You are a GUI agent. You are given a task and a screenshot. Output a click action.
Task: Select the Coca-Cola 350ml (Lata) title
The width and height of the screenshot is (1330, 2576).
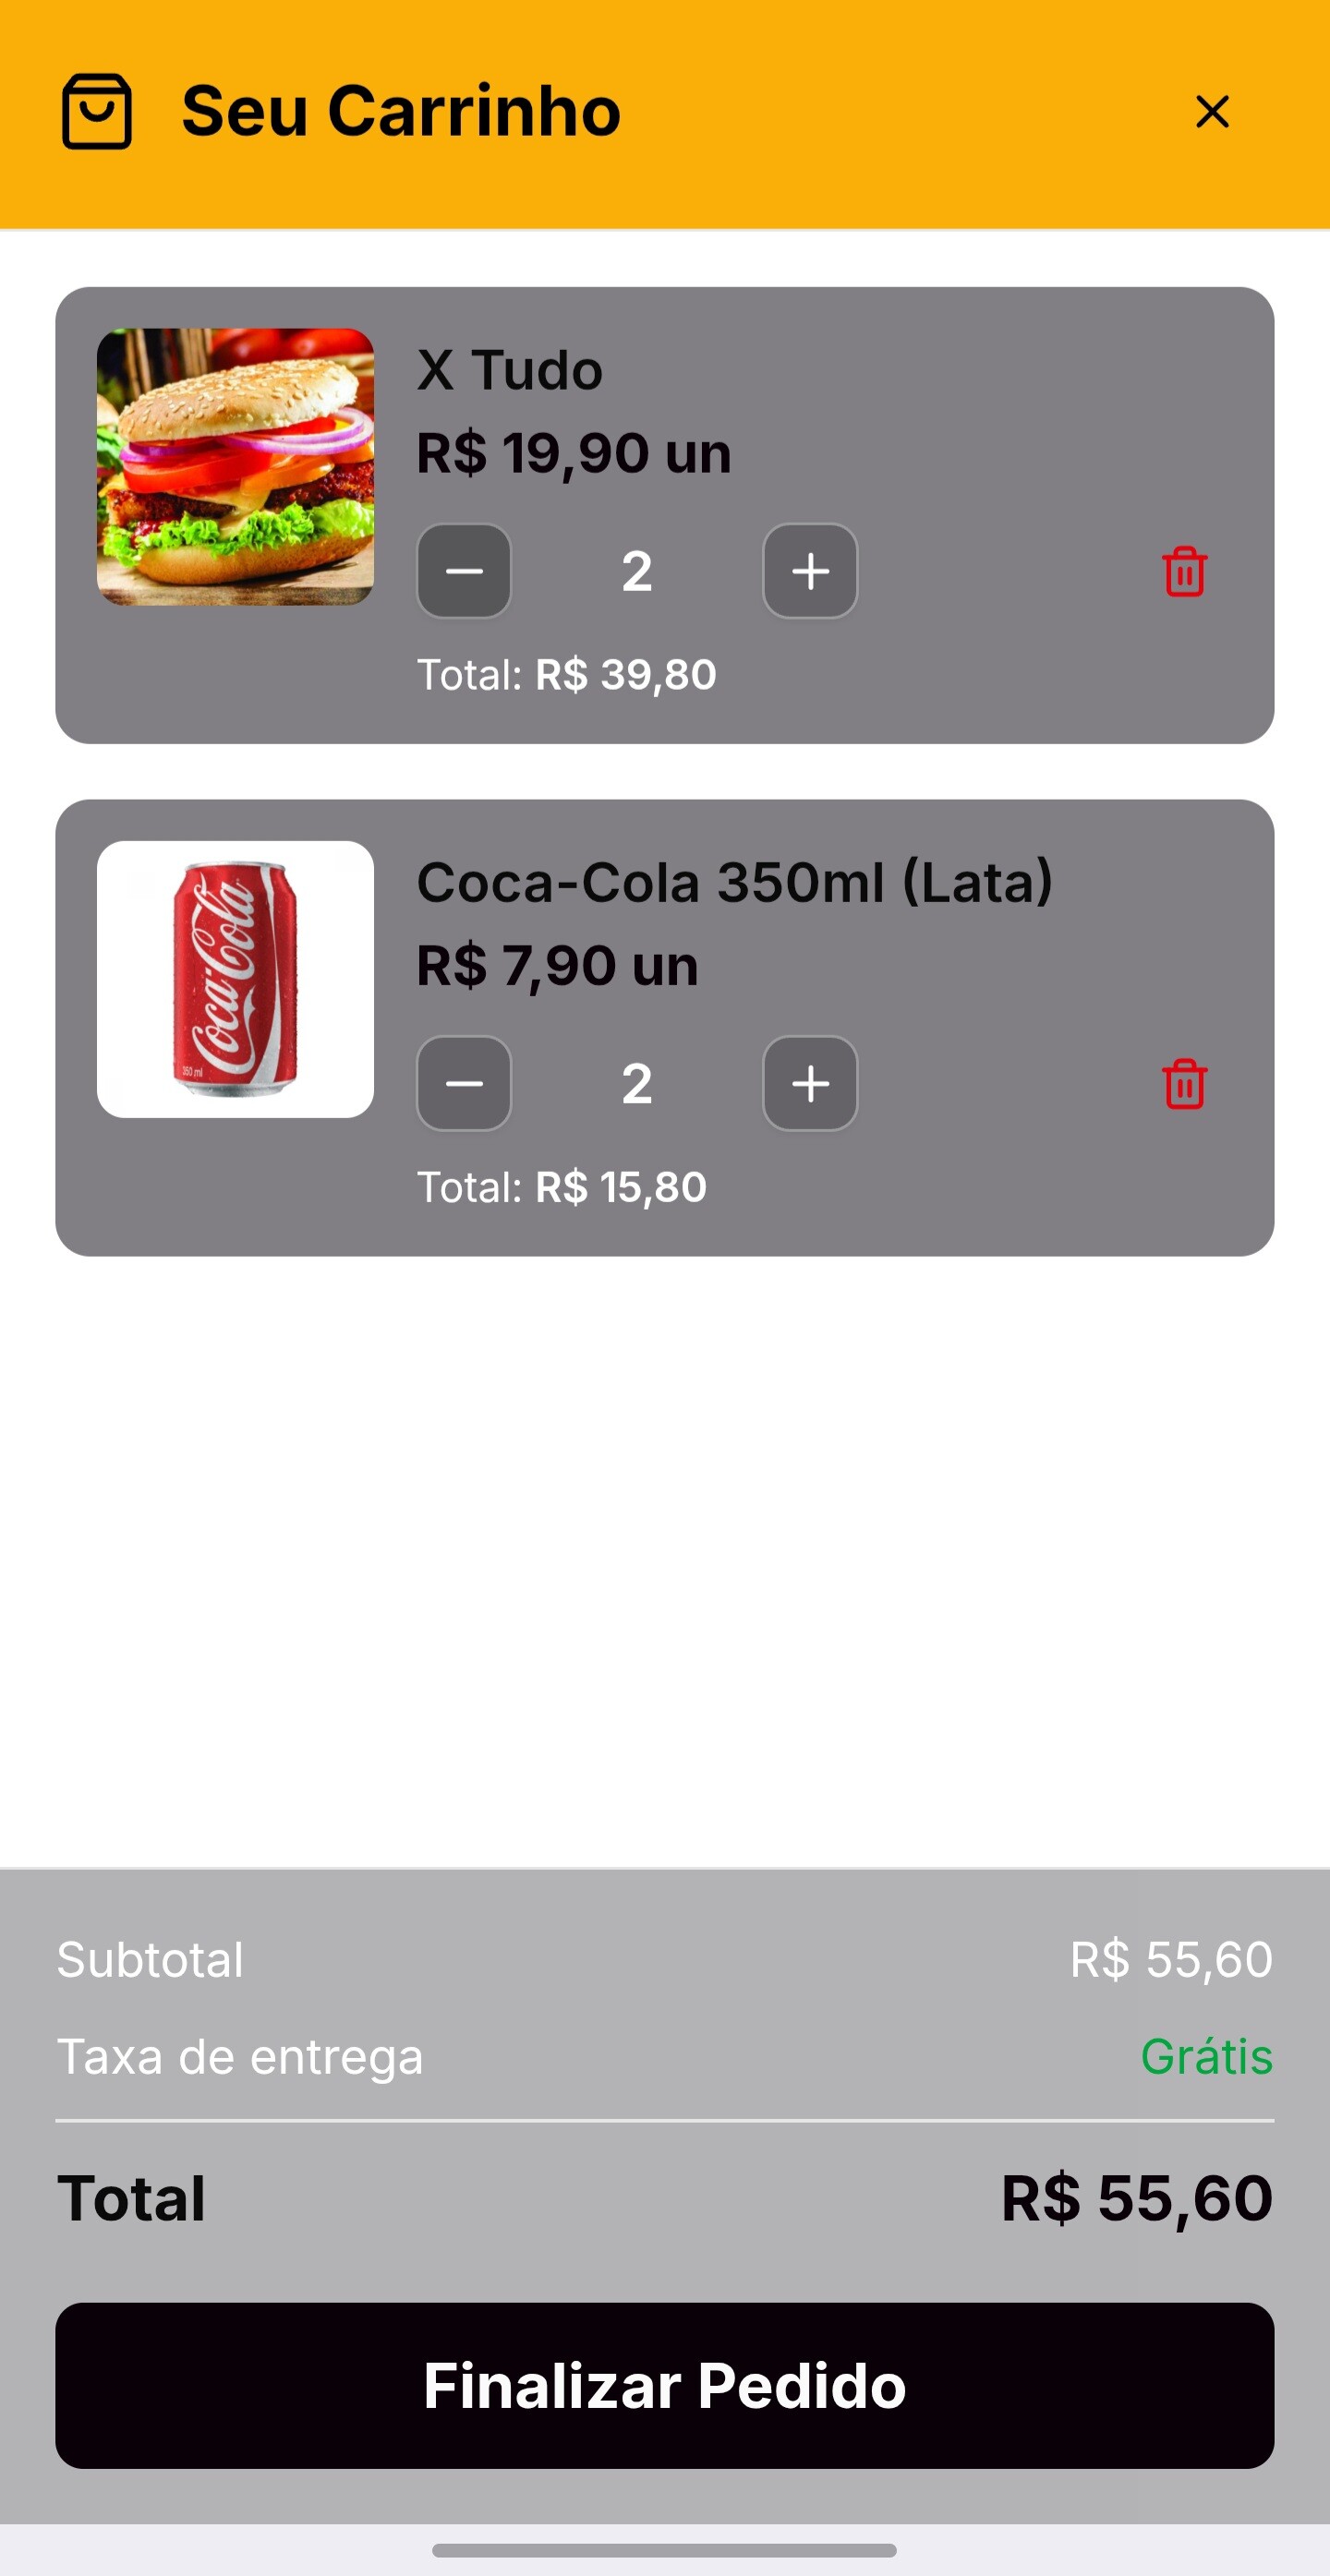pos(735,882)
